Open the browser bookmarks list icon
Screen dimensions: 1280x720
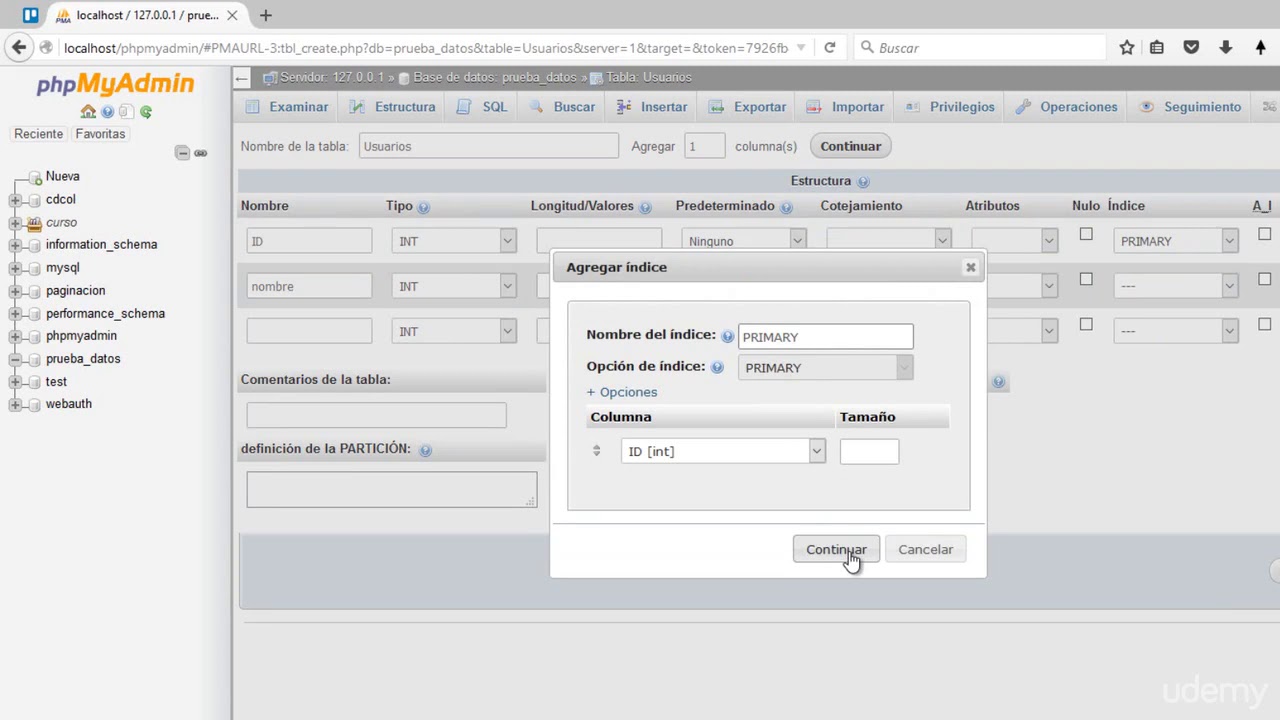1157,47
